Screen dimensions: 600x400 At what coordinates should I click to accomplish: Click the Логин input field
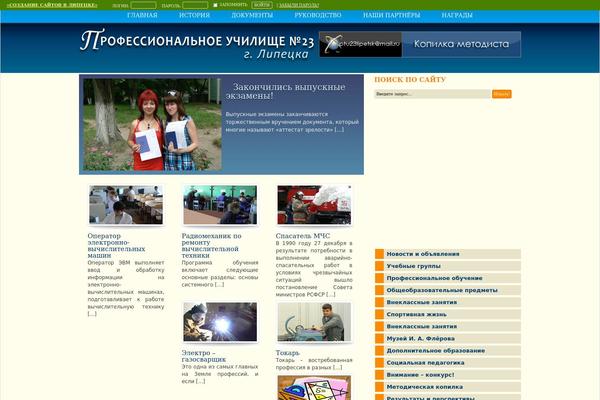tap(143, 5)
